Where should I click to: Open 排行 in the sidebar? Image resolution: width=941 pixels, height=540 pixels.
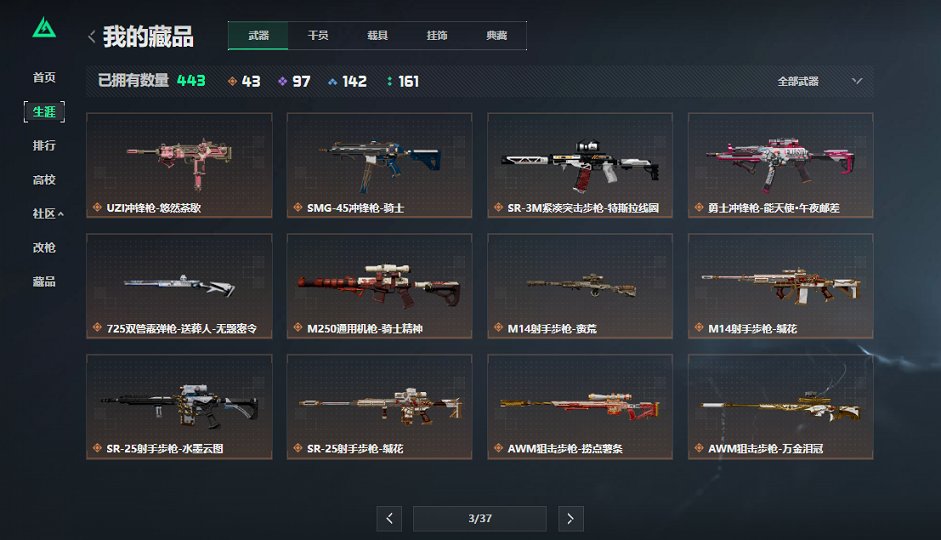[44, 146]
